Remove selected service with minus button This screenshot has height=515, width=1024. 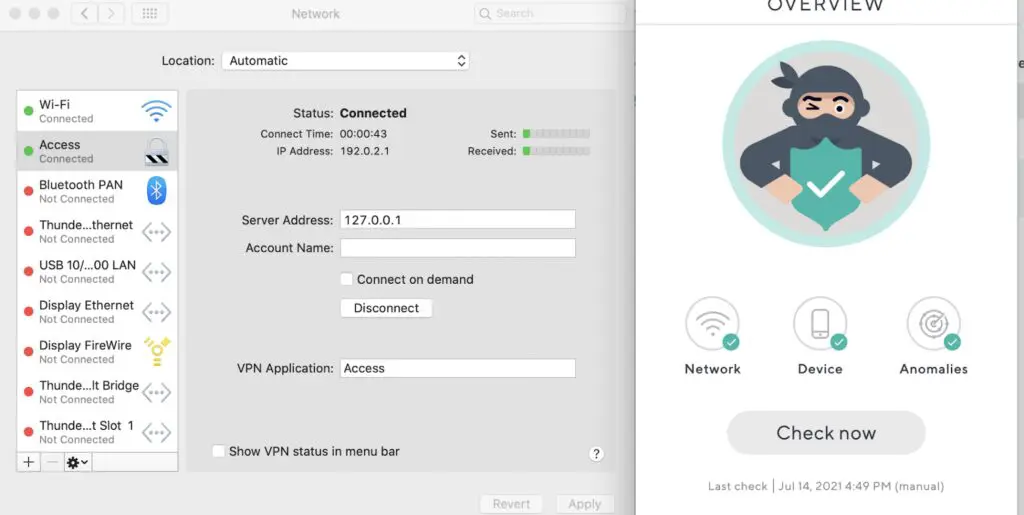pyautogui.click(x=53, y=462)
